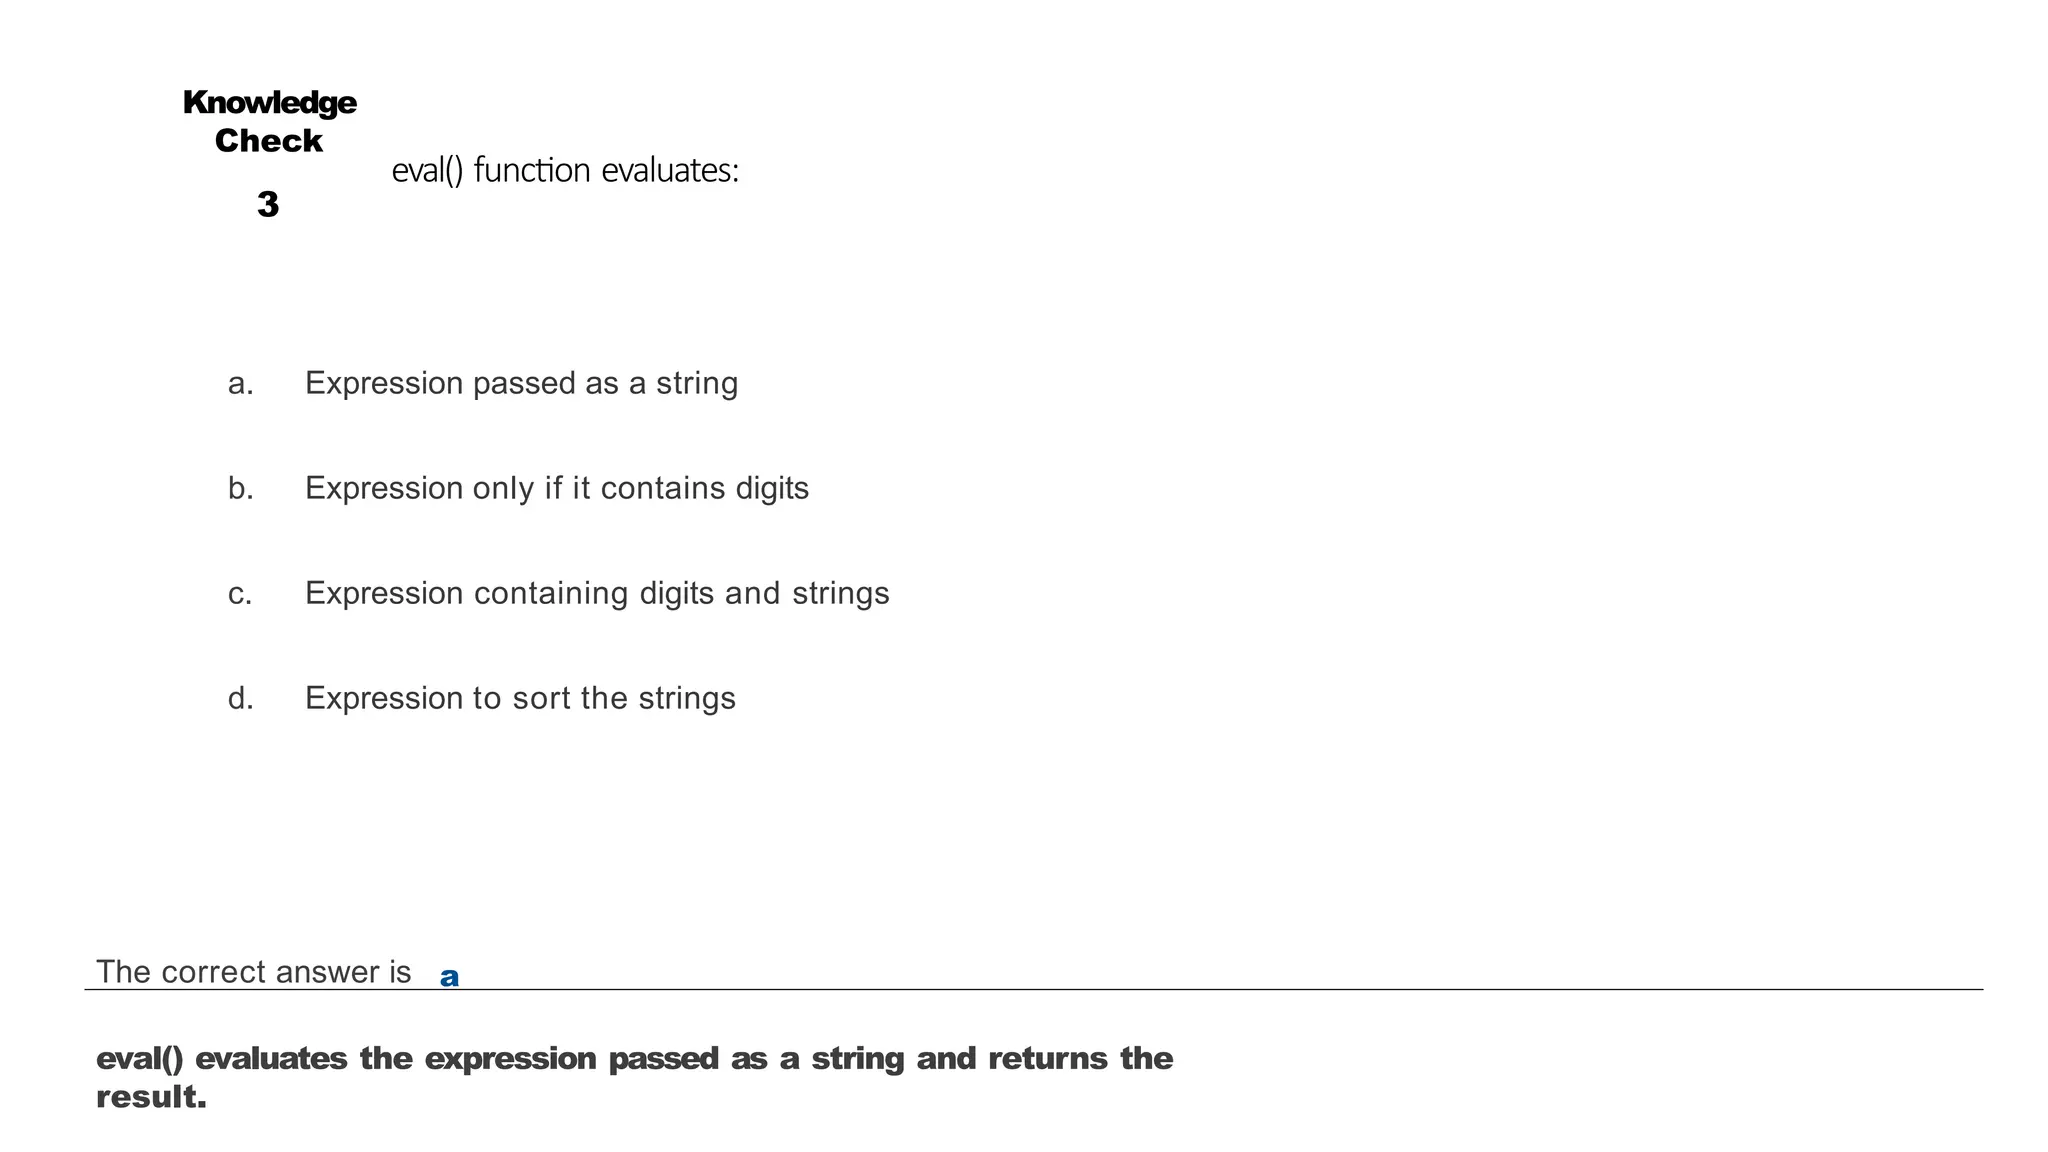Choose 'Expression to sort the strings'
This screenshot has height=1152, width=2048.
[519, 698]
